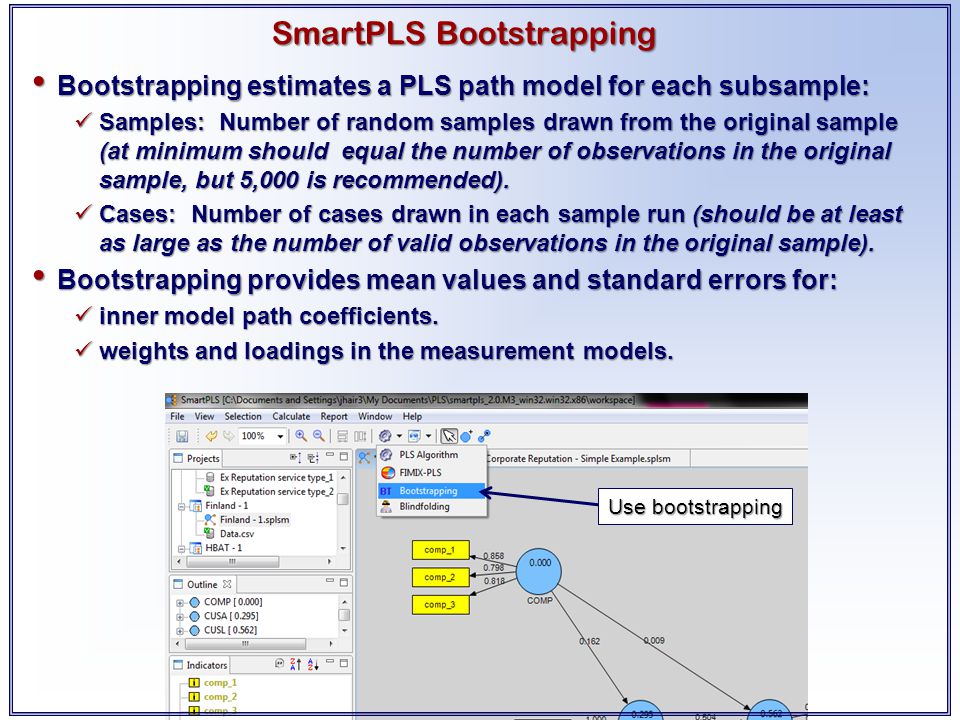Click the Zoom In magnifier icon
The width and height of the screenshot is (960, 720).
point(301,436)
